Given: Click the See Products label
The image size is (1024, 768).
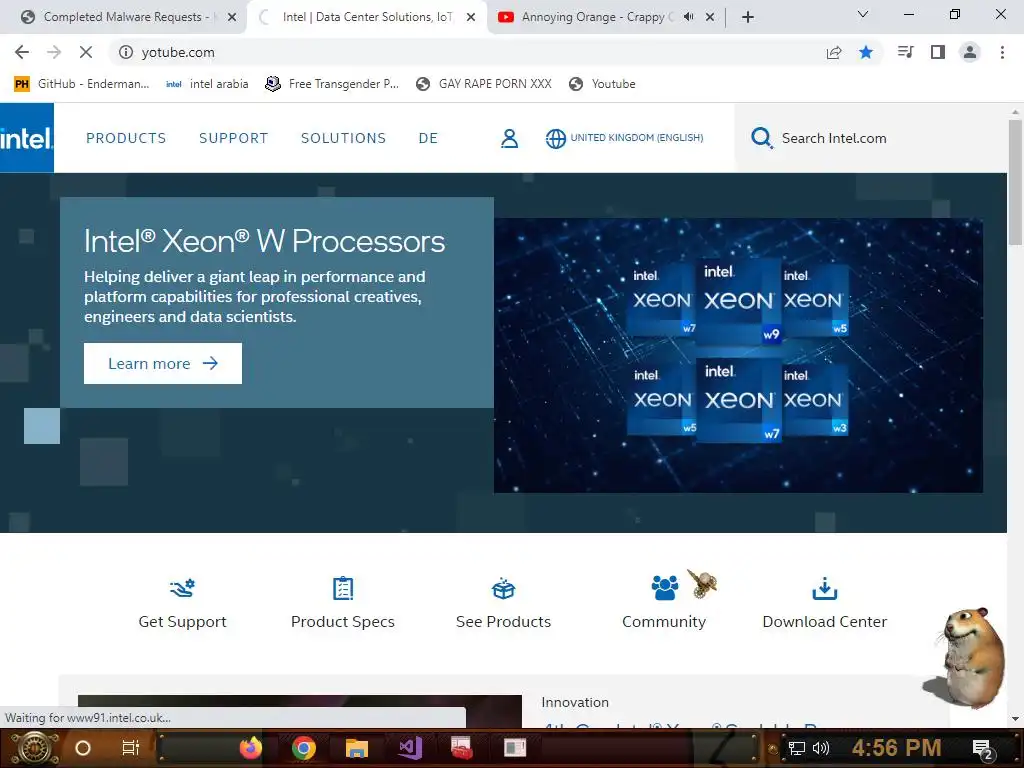Looking at the screenshot, I should coord(504,622).
